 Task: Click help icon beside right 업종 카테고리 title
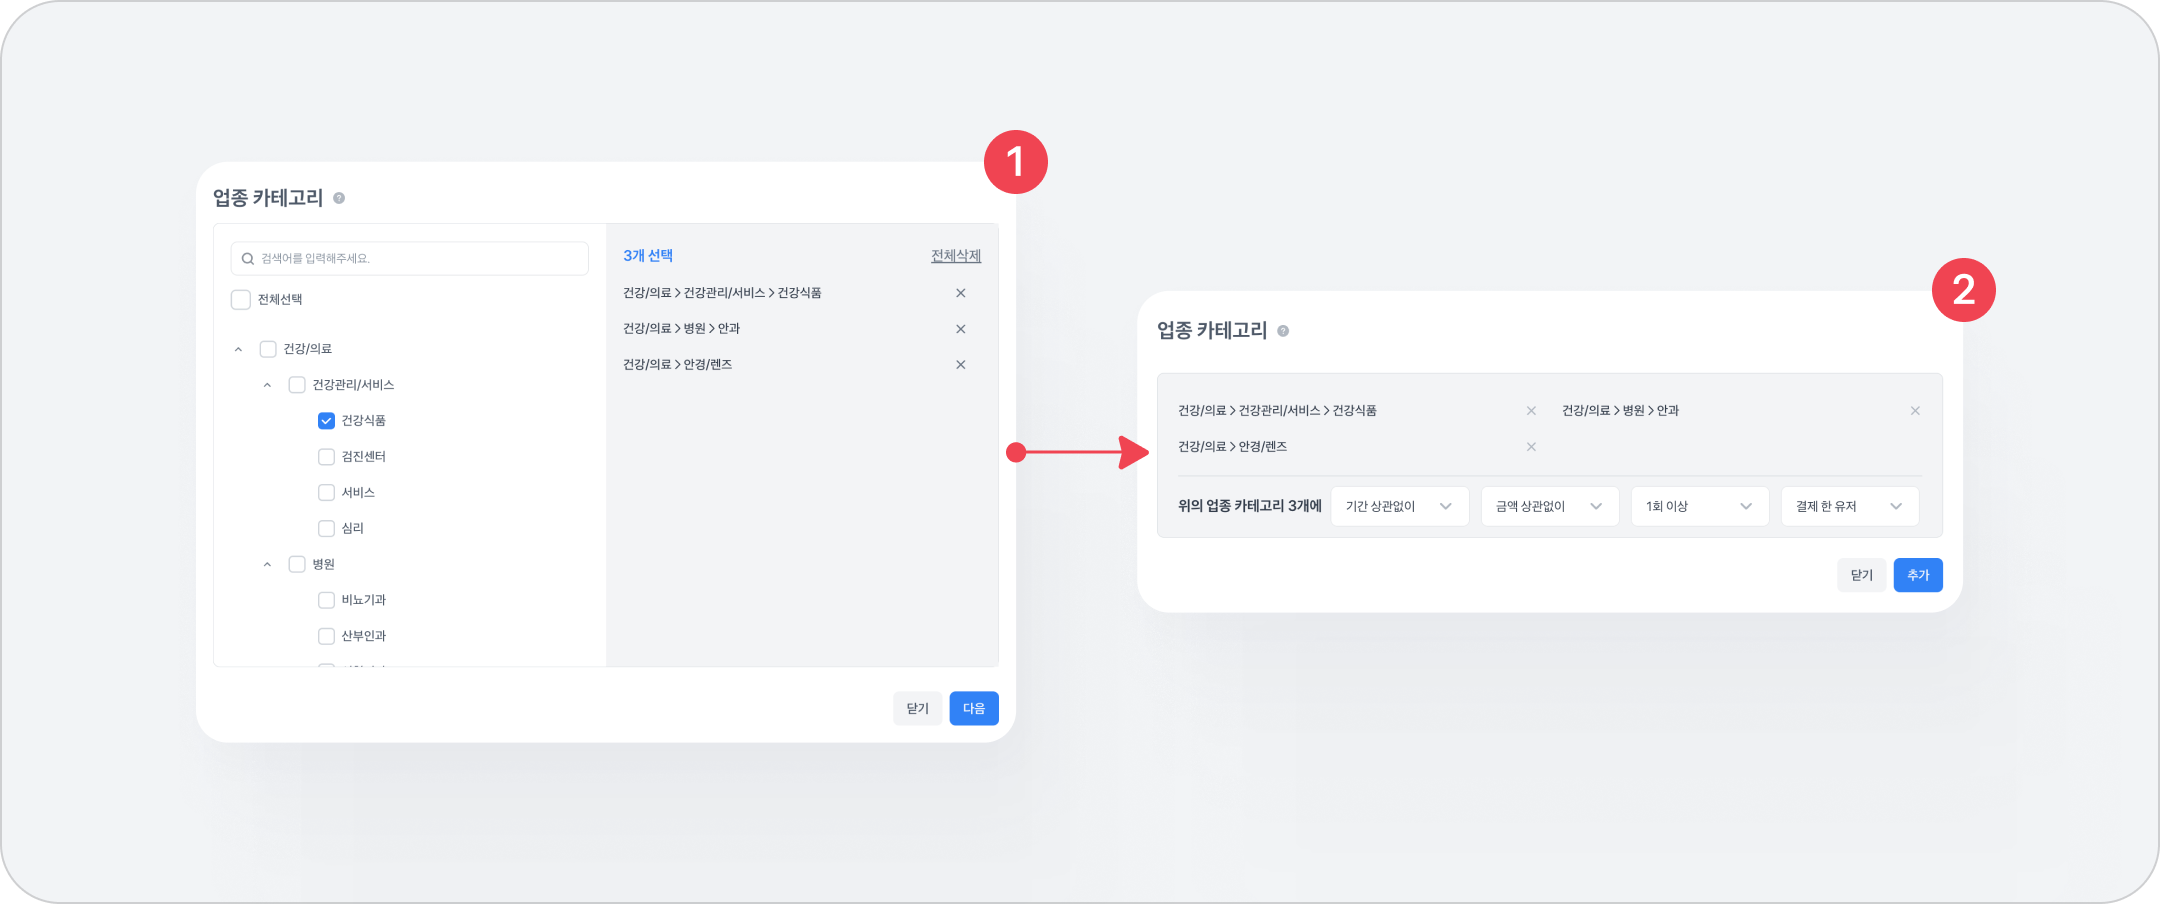[1283, 331]
